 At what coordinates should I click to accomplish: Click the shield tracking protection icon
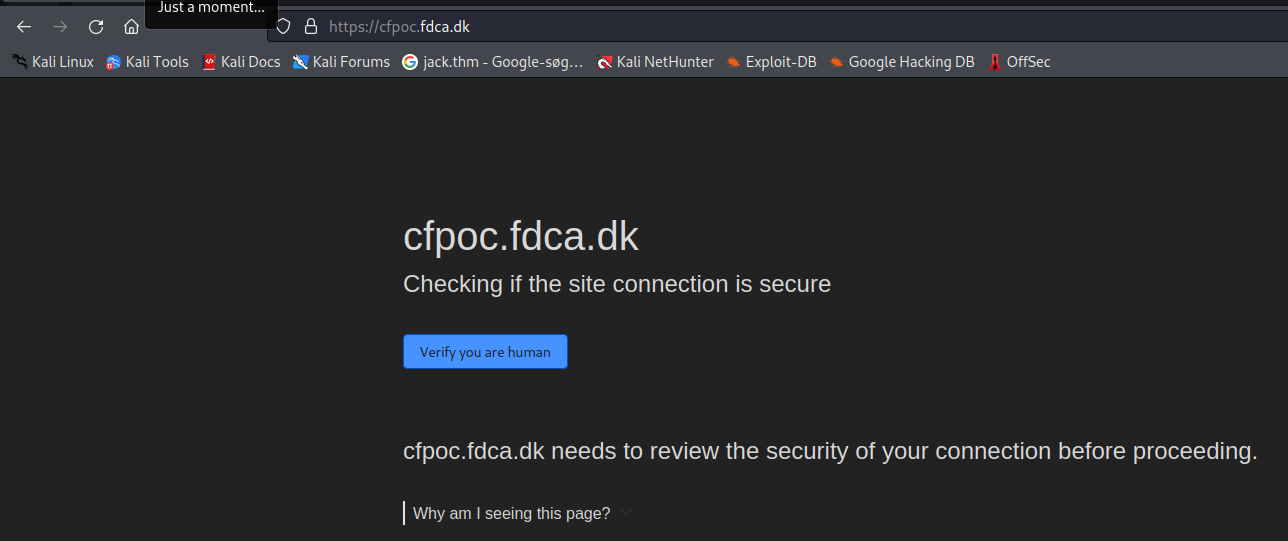(x=283, y=27)
